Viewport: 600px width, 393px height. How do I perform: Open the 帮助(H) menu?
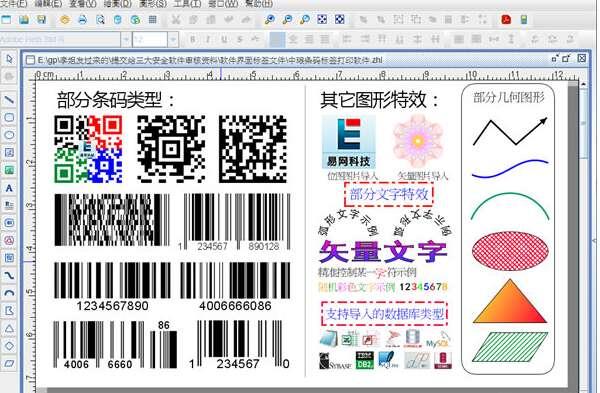(259, 3)
